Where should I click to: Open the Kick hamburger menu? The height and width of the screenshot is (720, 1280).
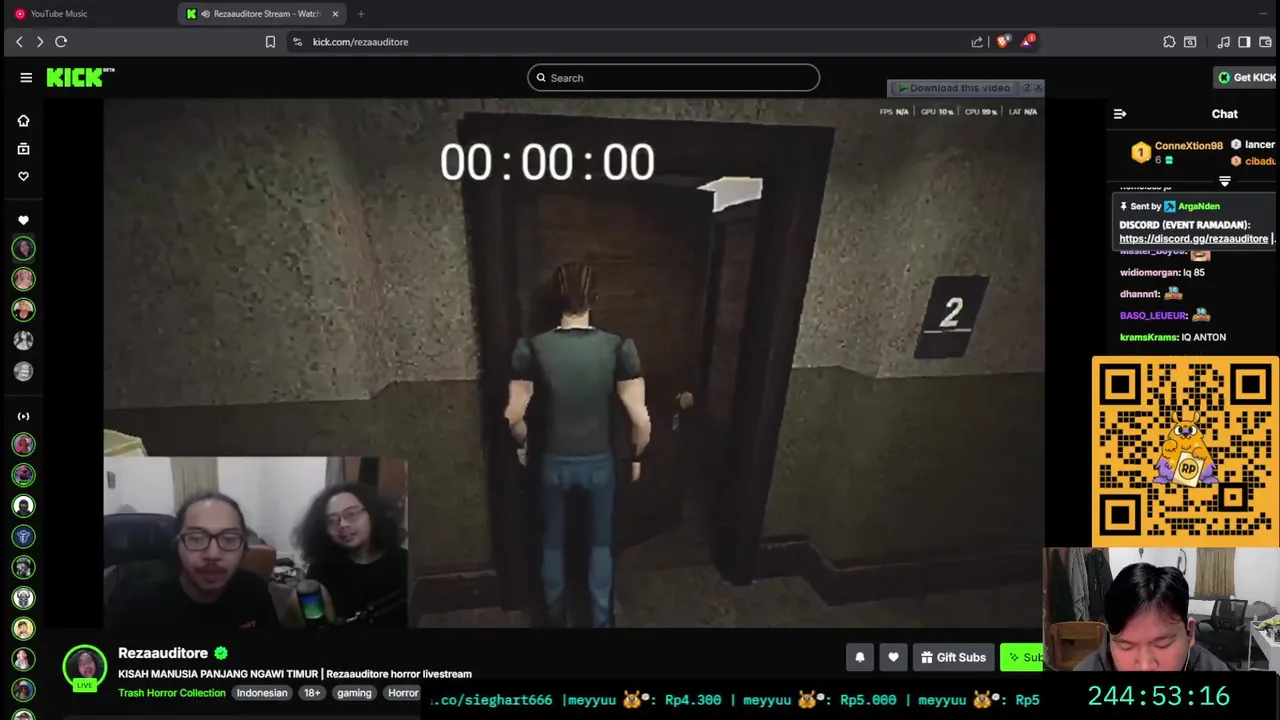click(26, 77)
